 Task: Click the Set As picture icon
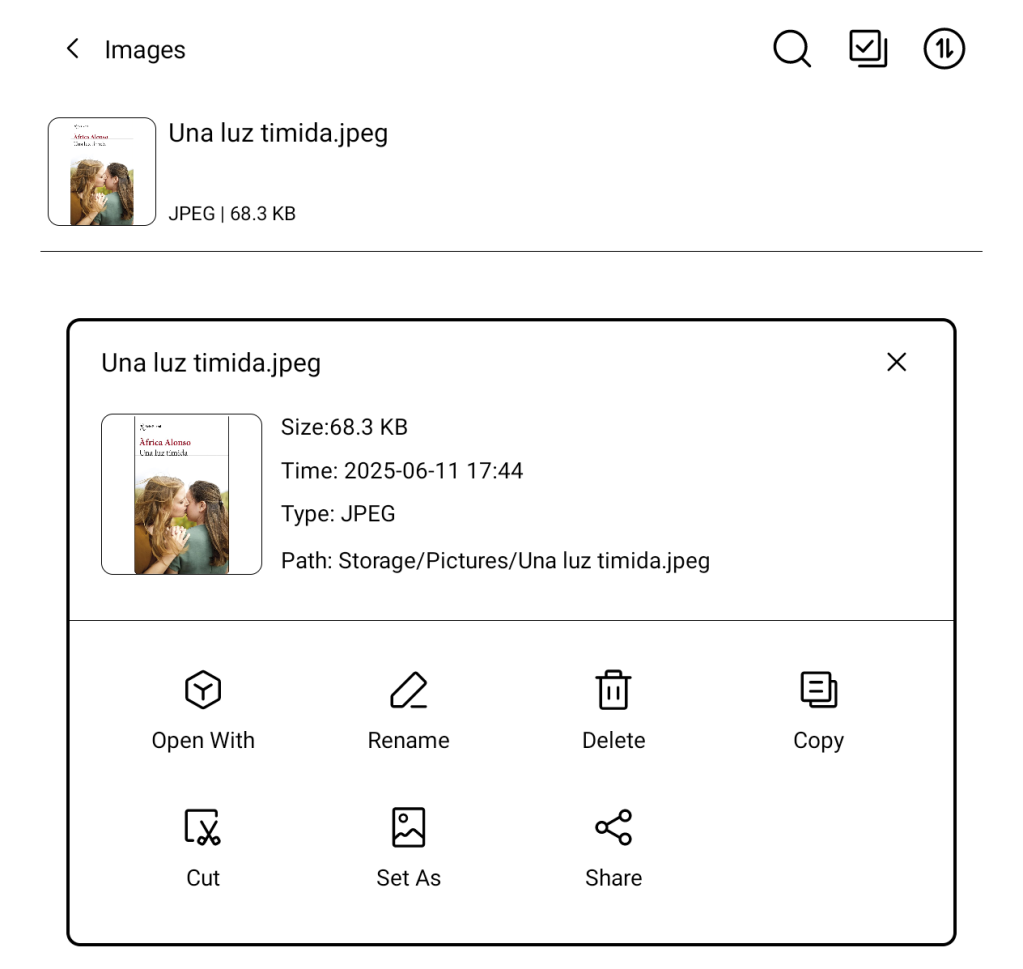pyautogui.click(x=408, y=827)
